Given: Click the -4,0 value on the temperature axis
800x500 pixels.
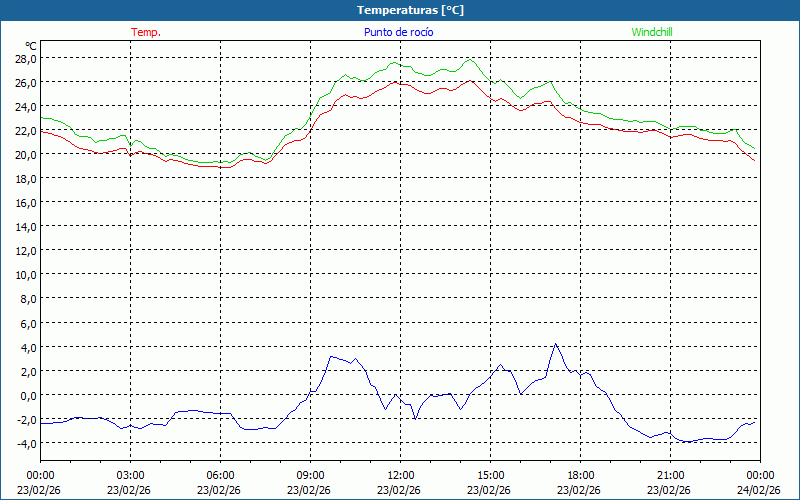Looking at the screenshot, I should [x=25, y=443].
